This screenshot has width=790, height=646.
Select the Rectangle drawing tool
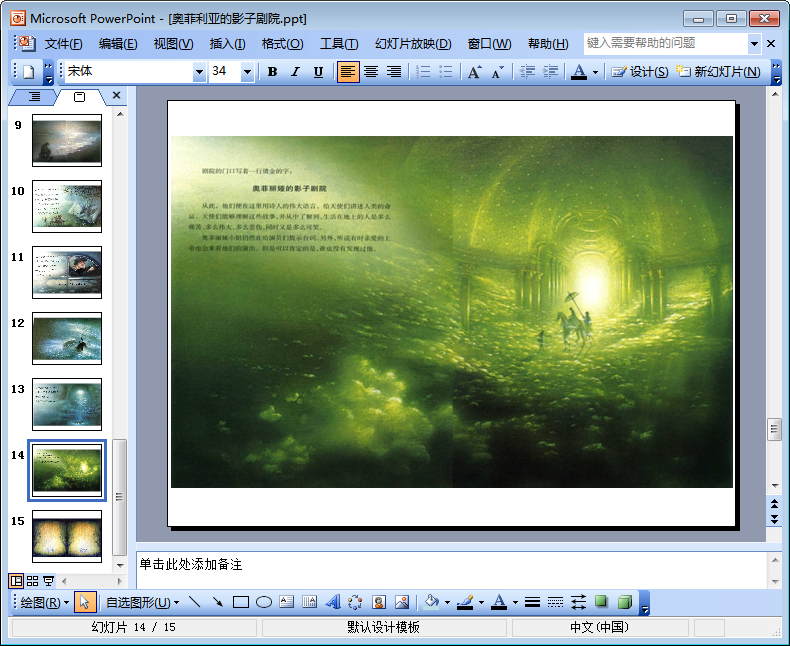tap(241, 602)
